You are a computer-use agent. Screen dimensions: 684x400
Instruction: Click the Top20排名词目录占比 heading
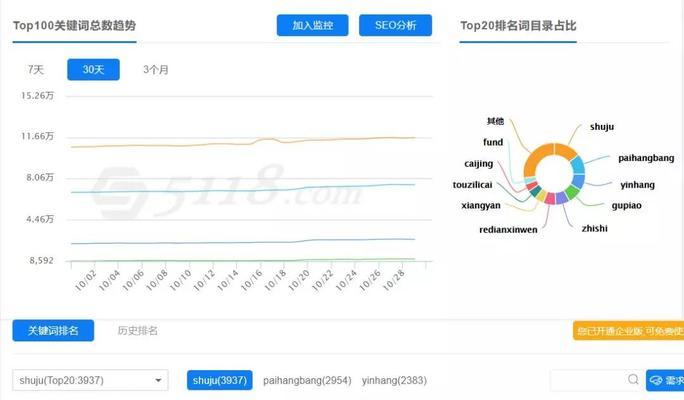click(x=518, y=25)
